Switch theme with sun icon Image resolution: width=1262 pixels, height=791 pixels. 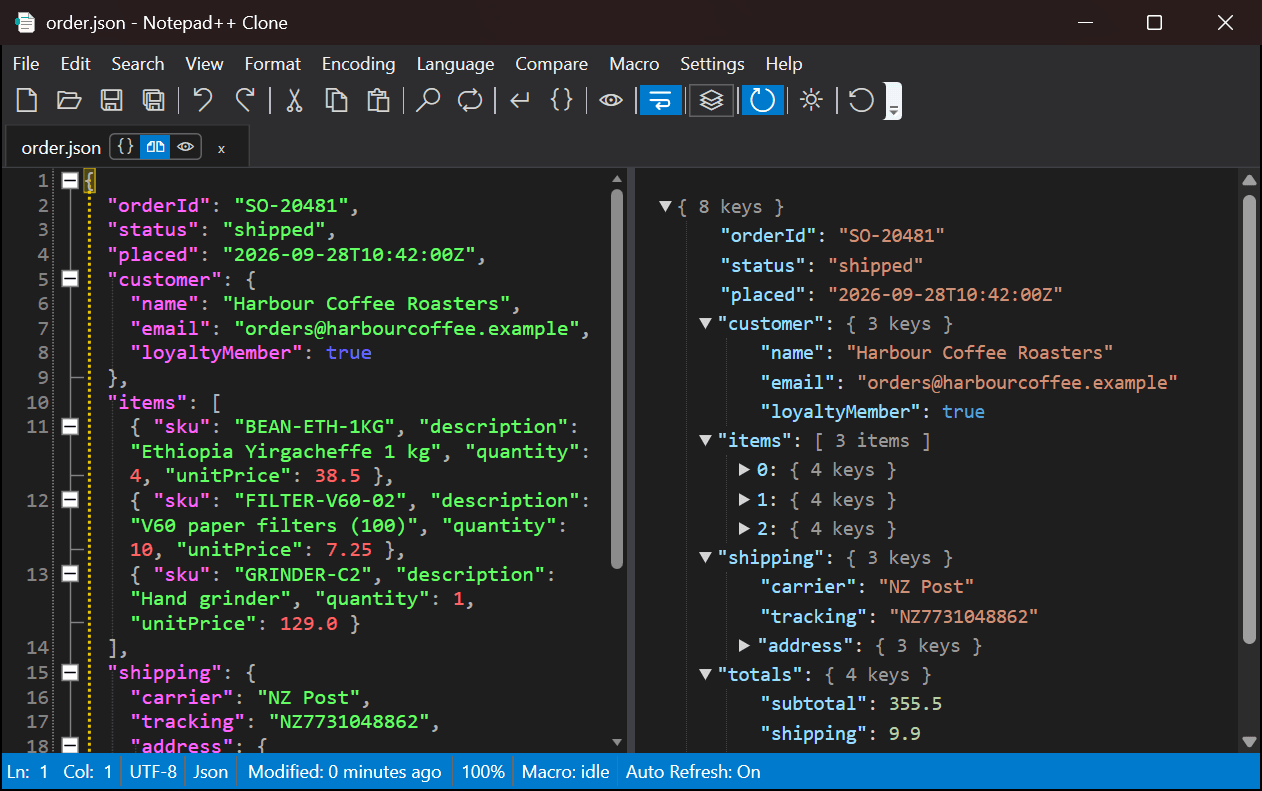point(811,100)
